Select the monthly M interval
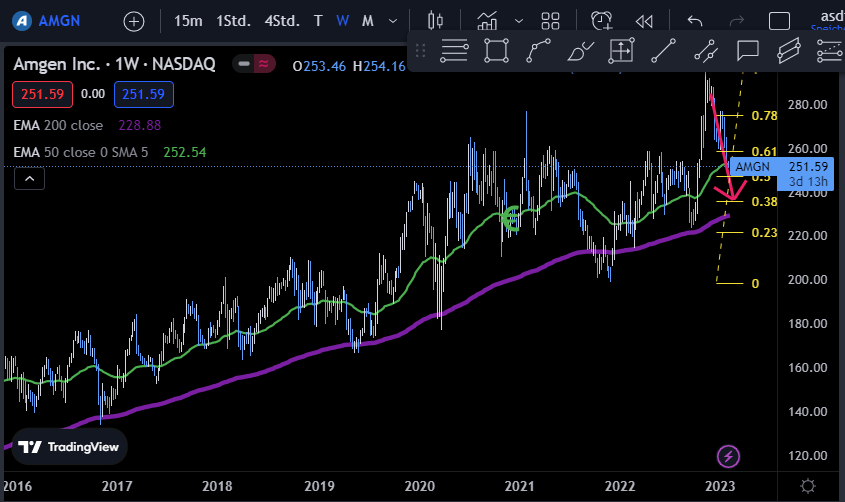Screen dimensions: 845x502 368,21
